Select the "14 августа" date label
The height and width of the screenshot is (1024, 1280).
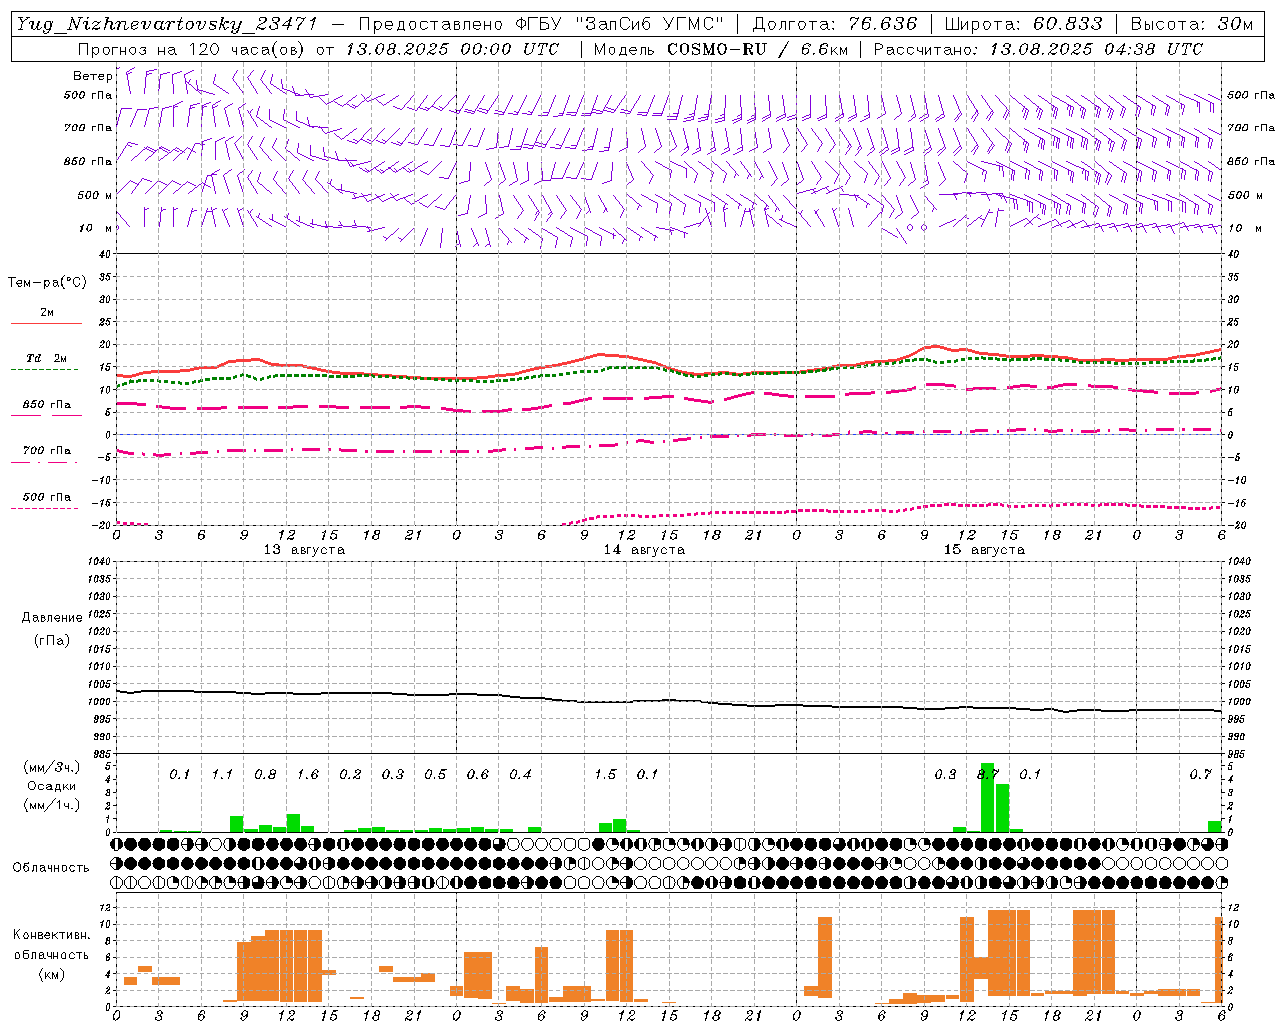click(644, 550)
